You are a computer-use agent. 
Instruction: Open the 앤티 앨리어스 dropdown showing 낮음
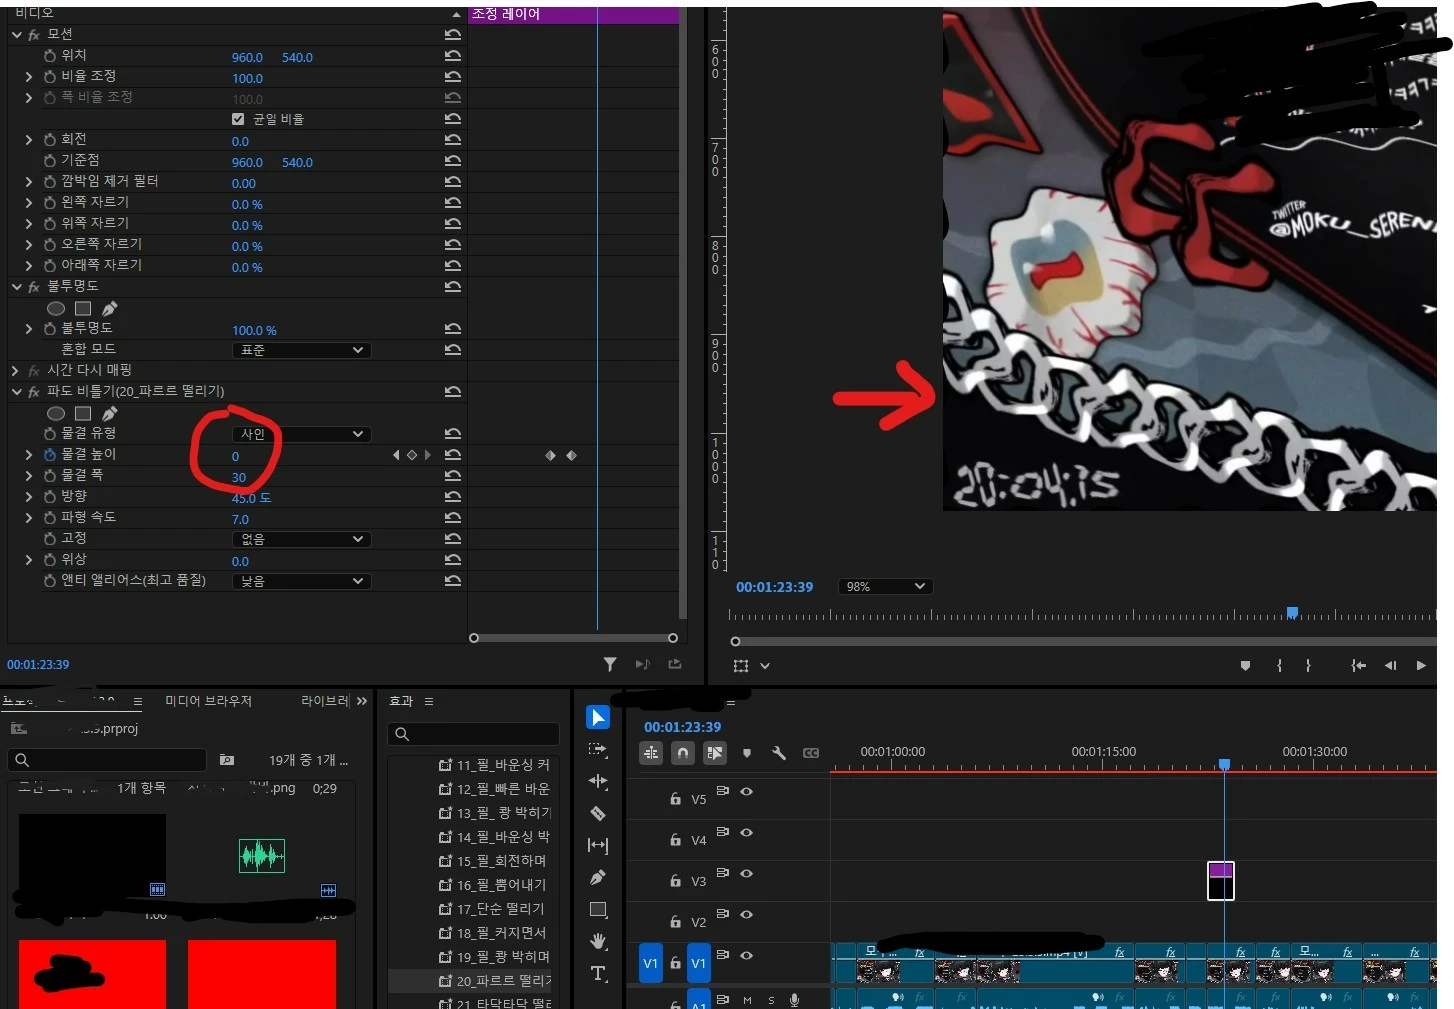[x=301, y=581]
